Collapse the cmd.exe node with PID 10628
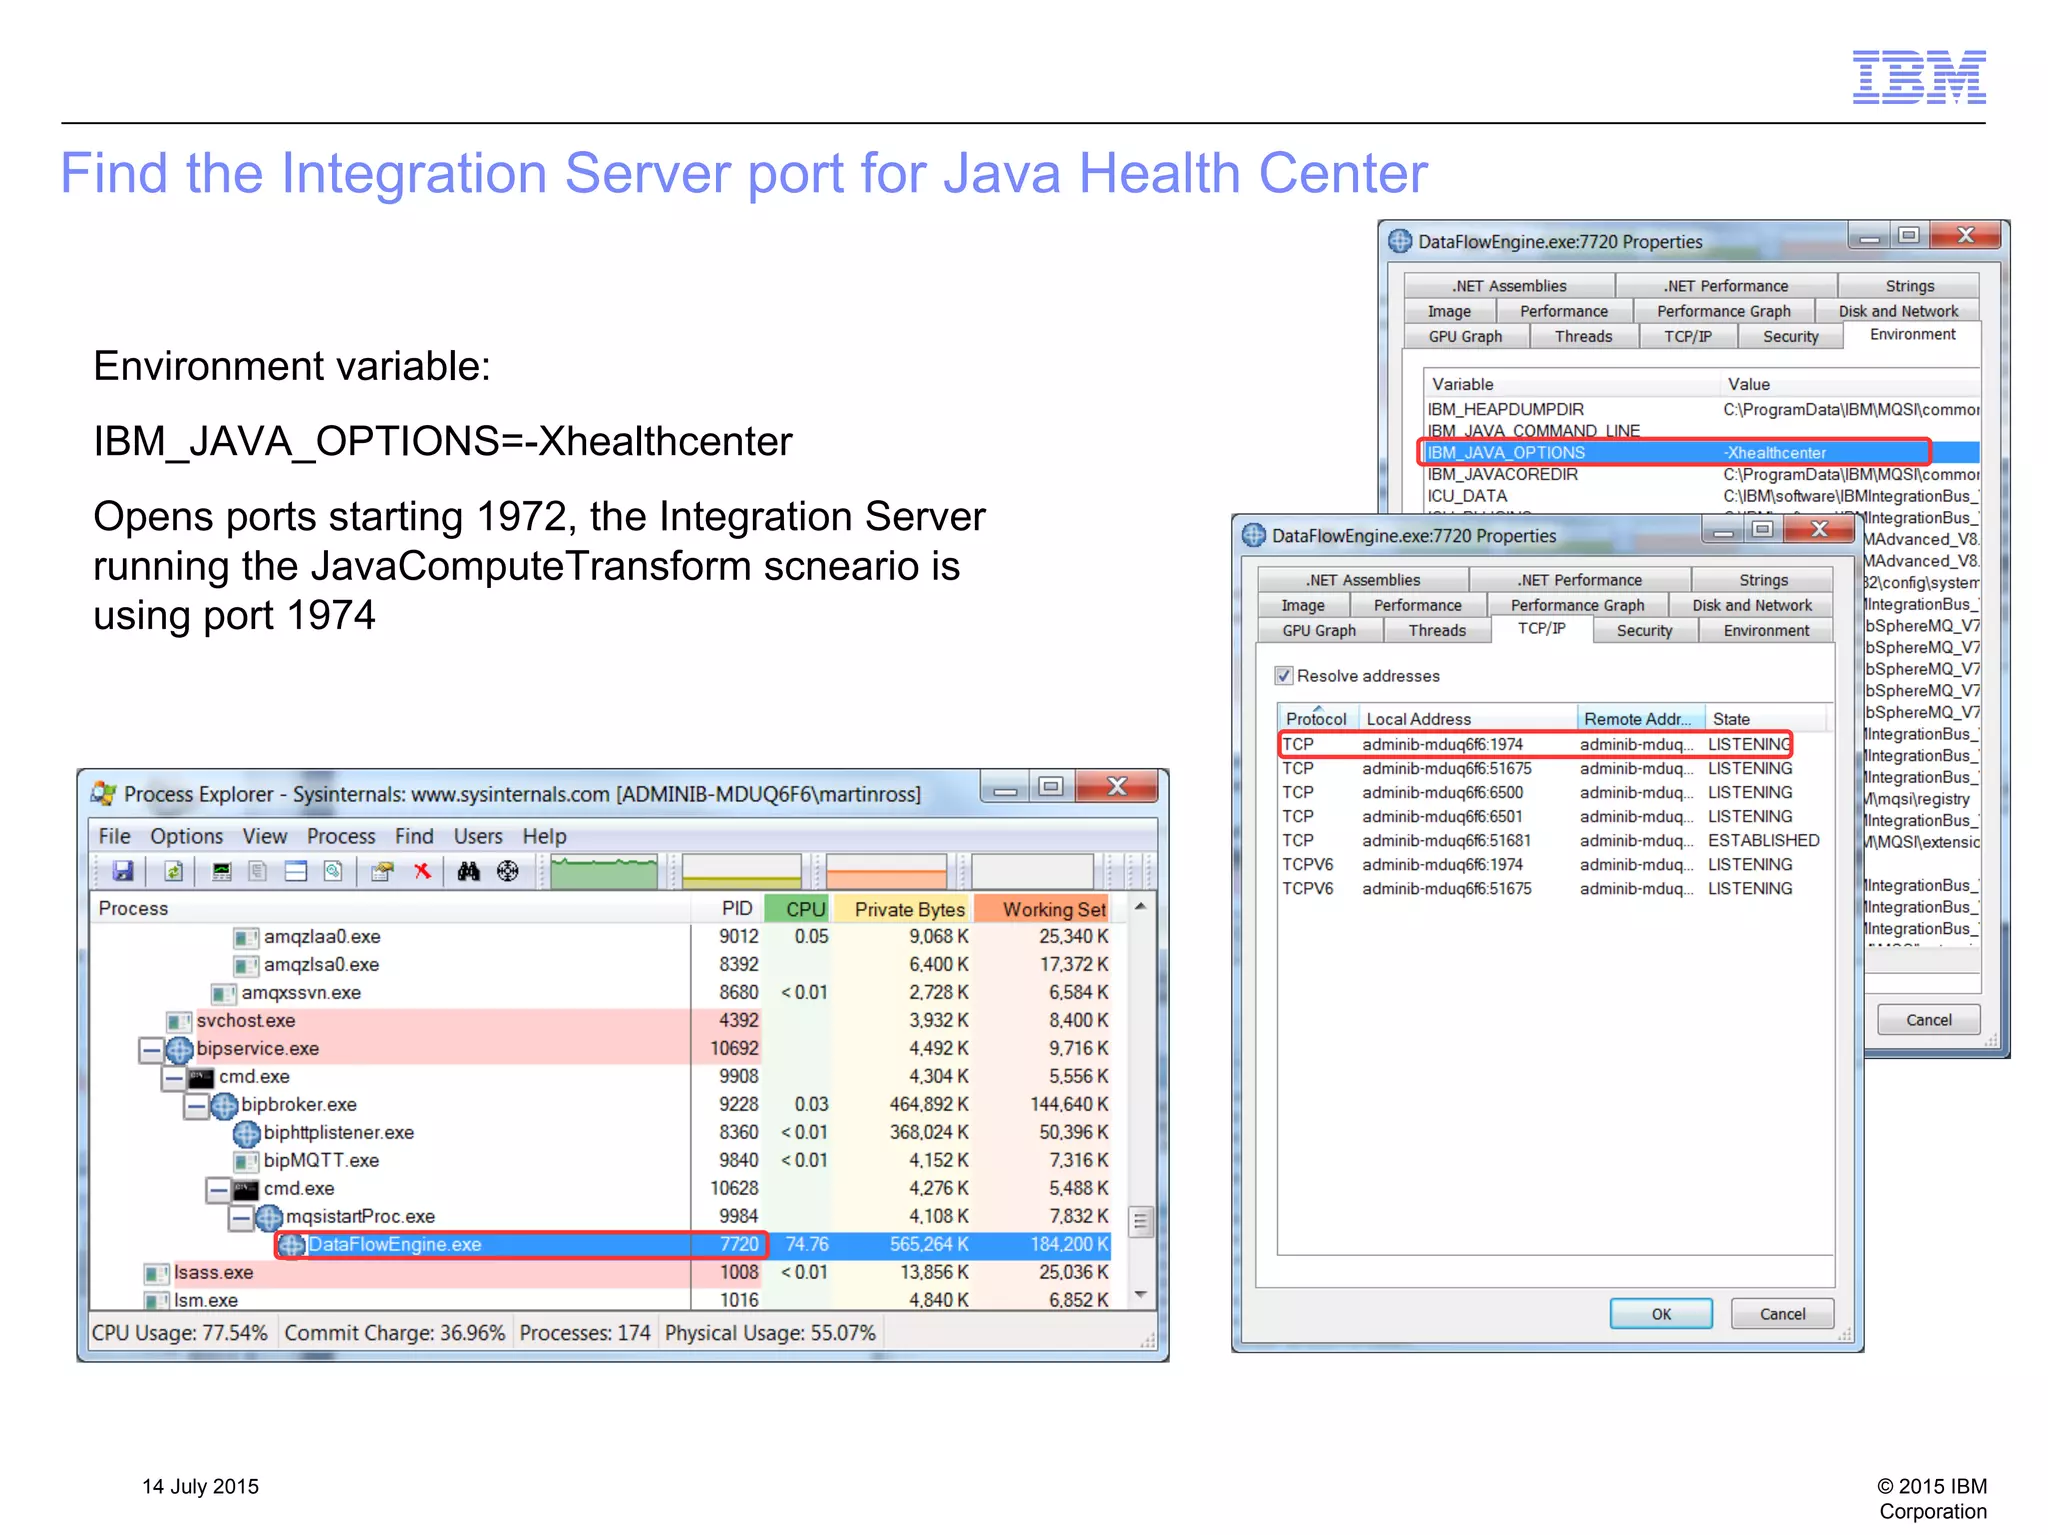The image size is (2048, 1535). pyautogui.click(x=218, y=1190)
